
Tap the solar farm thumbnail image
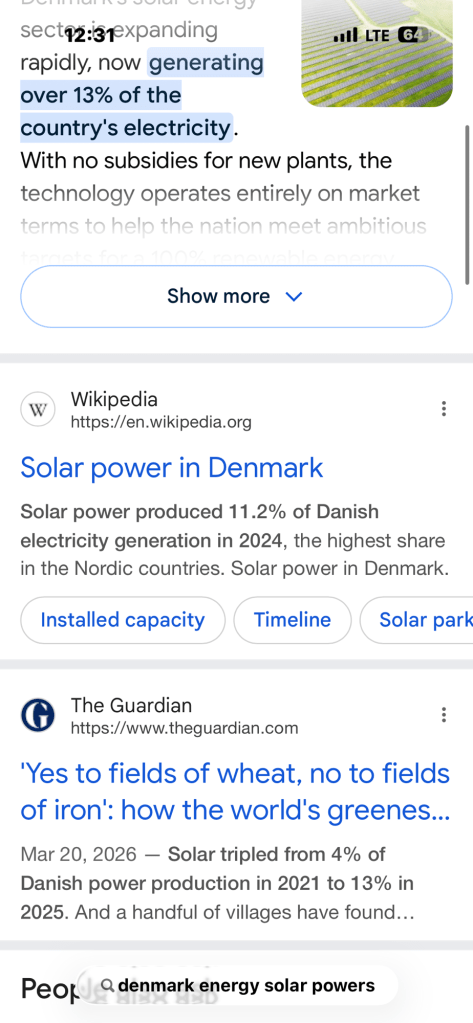(x=377, y=53)
